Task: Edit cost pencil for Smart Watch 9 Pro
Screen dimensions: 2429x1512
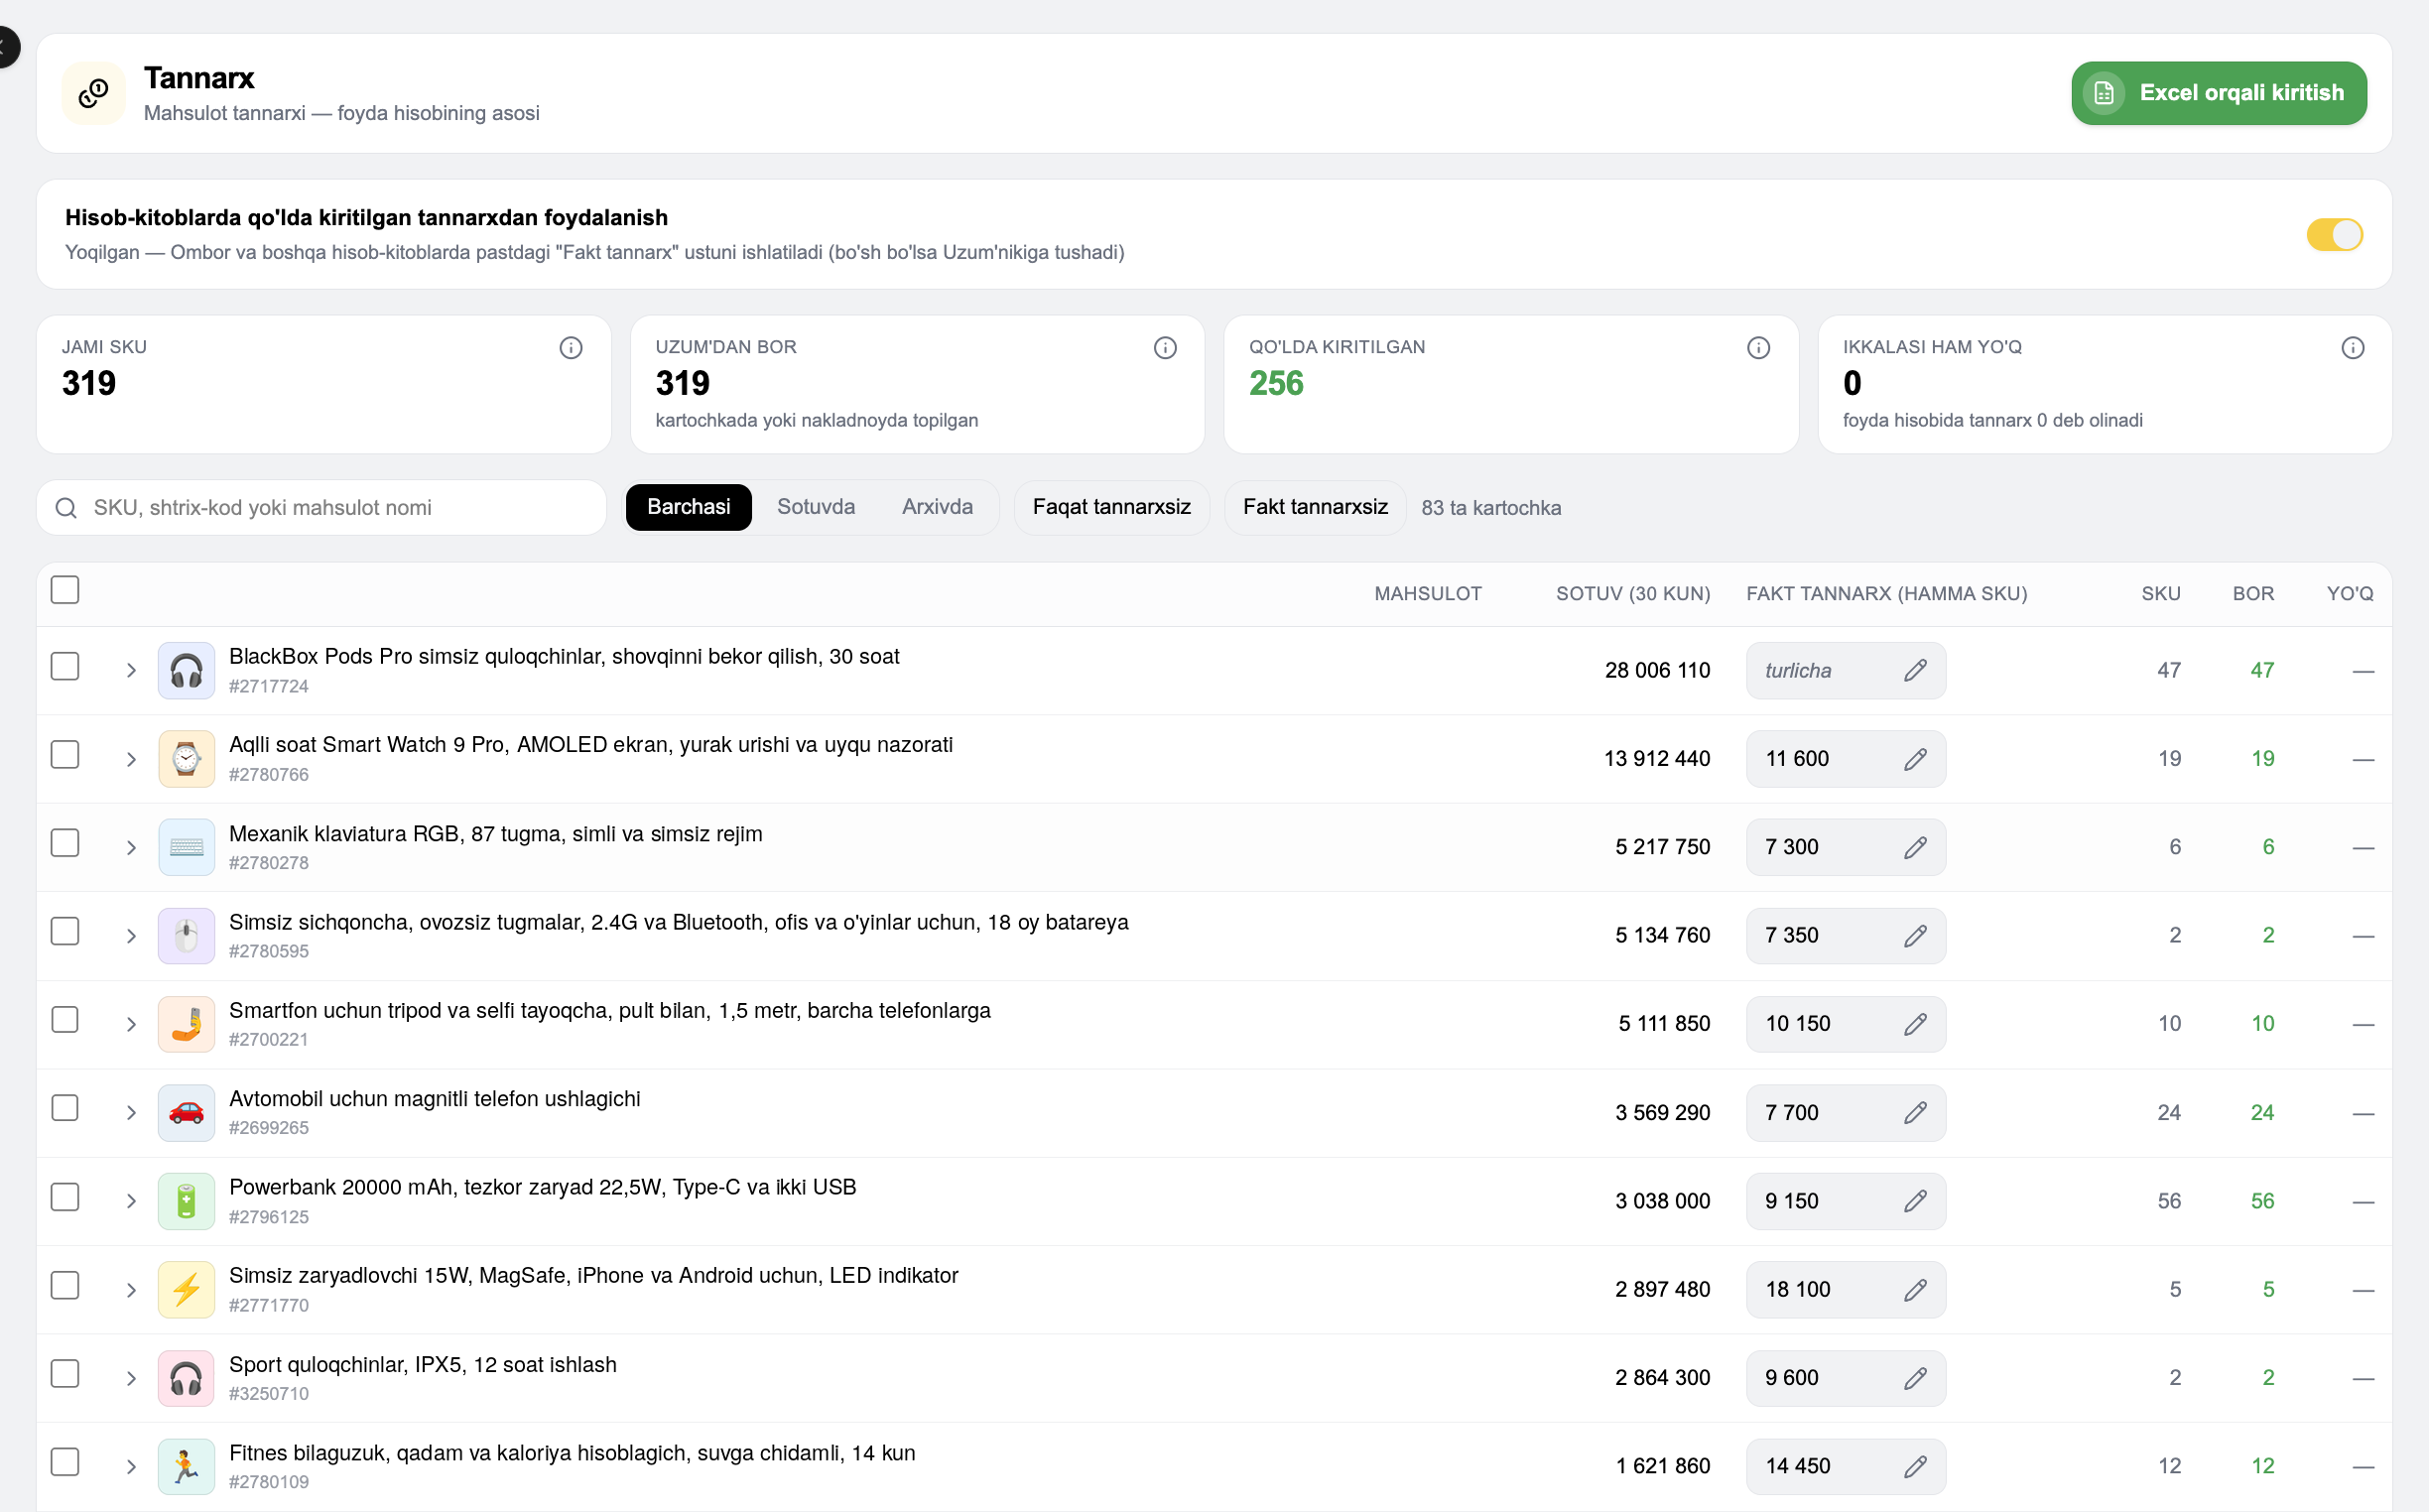Action: coord(1915,759)
